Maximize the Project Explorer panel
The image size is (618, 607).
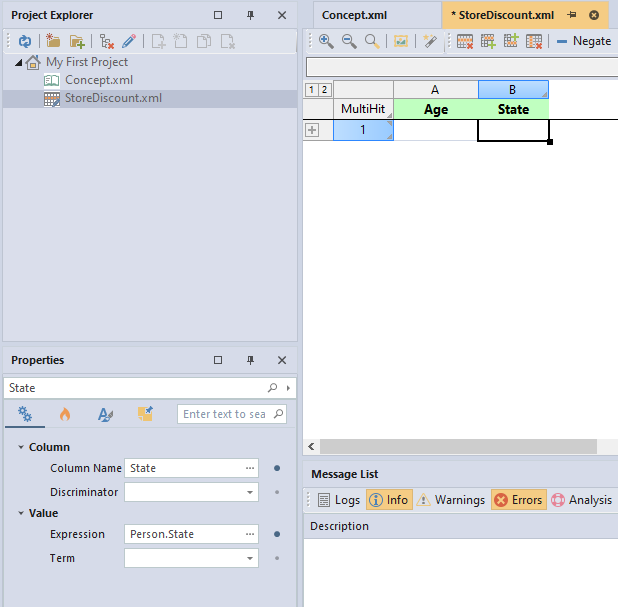218,15
